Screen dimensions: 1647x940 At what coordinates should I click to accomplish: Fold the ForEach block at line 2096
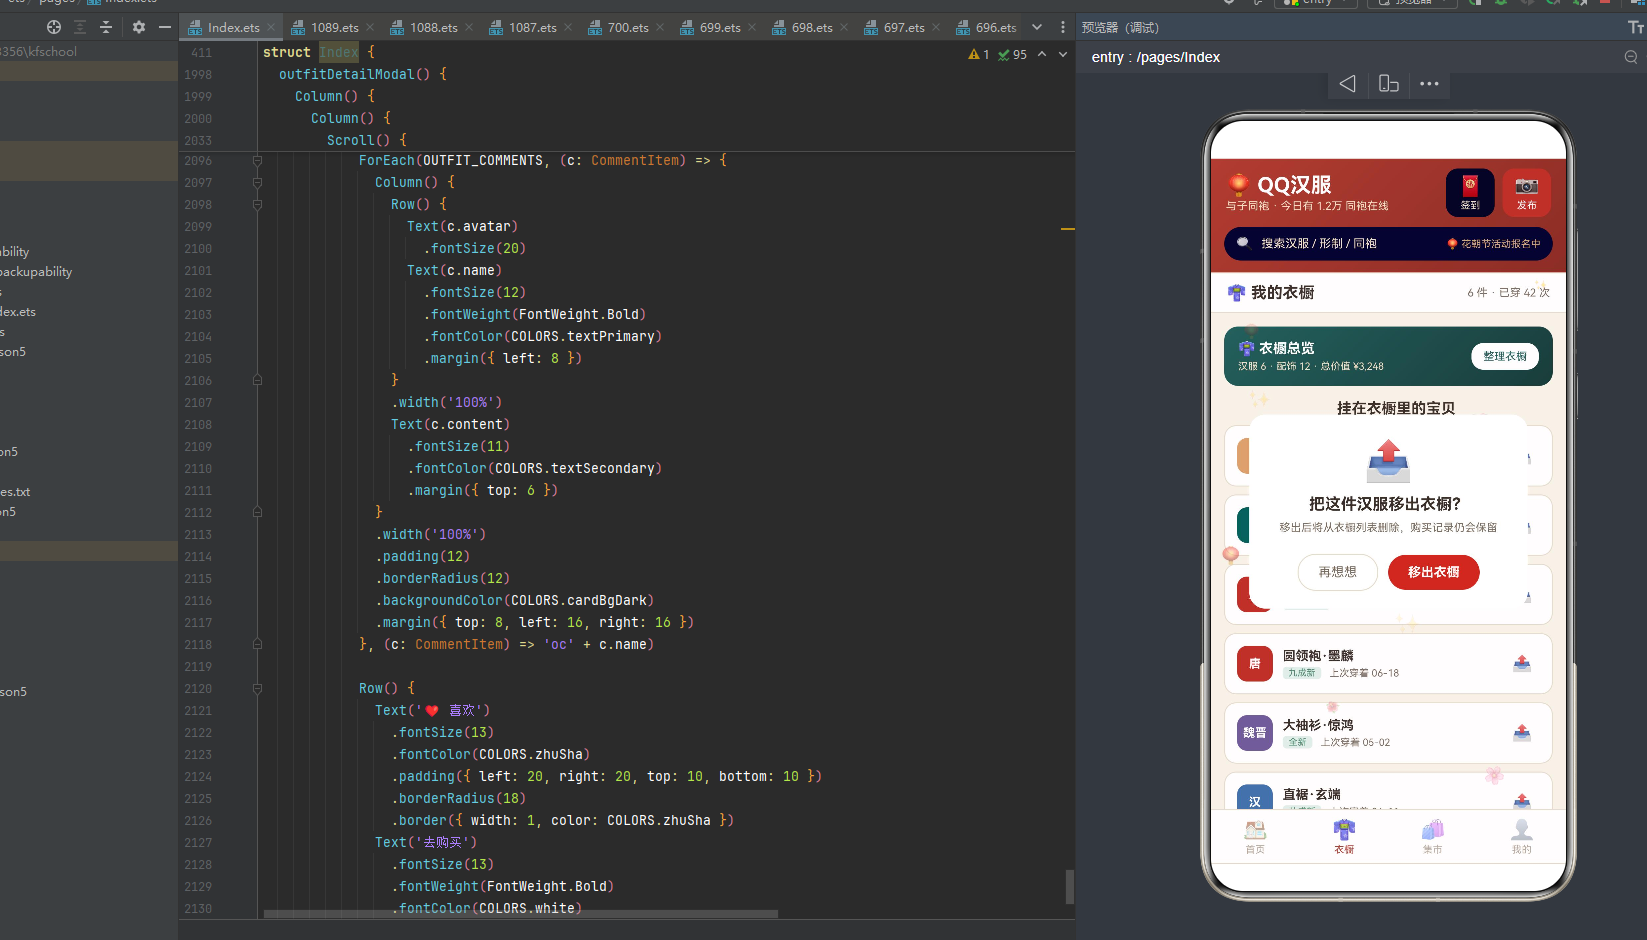click(257, 161)
